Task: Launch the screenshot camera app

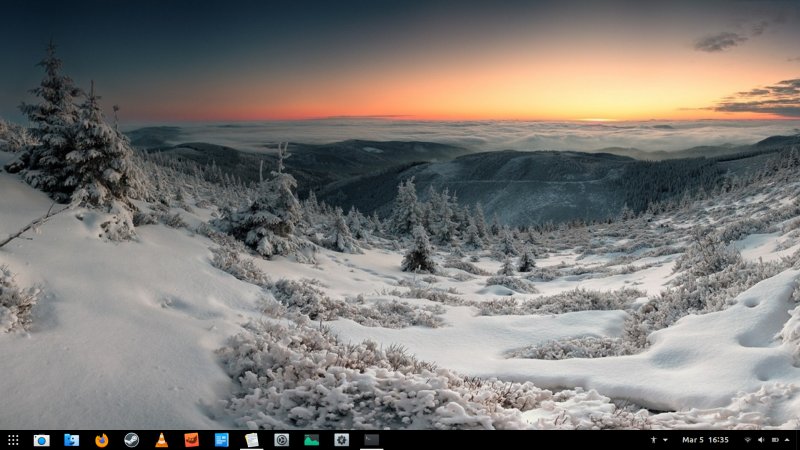Action: pos(41,440)
